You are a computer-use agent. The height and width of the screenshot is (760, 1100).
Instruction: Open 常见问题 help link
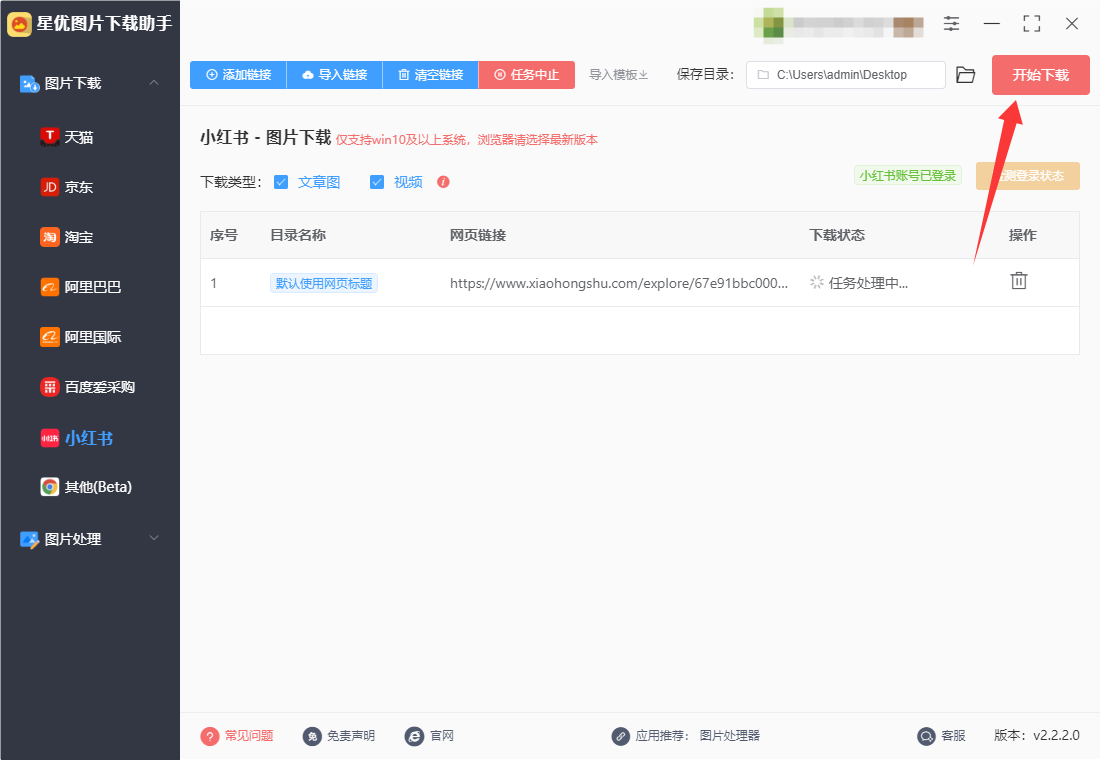coord(237,735)
